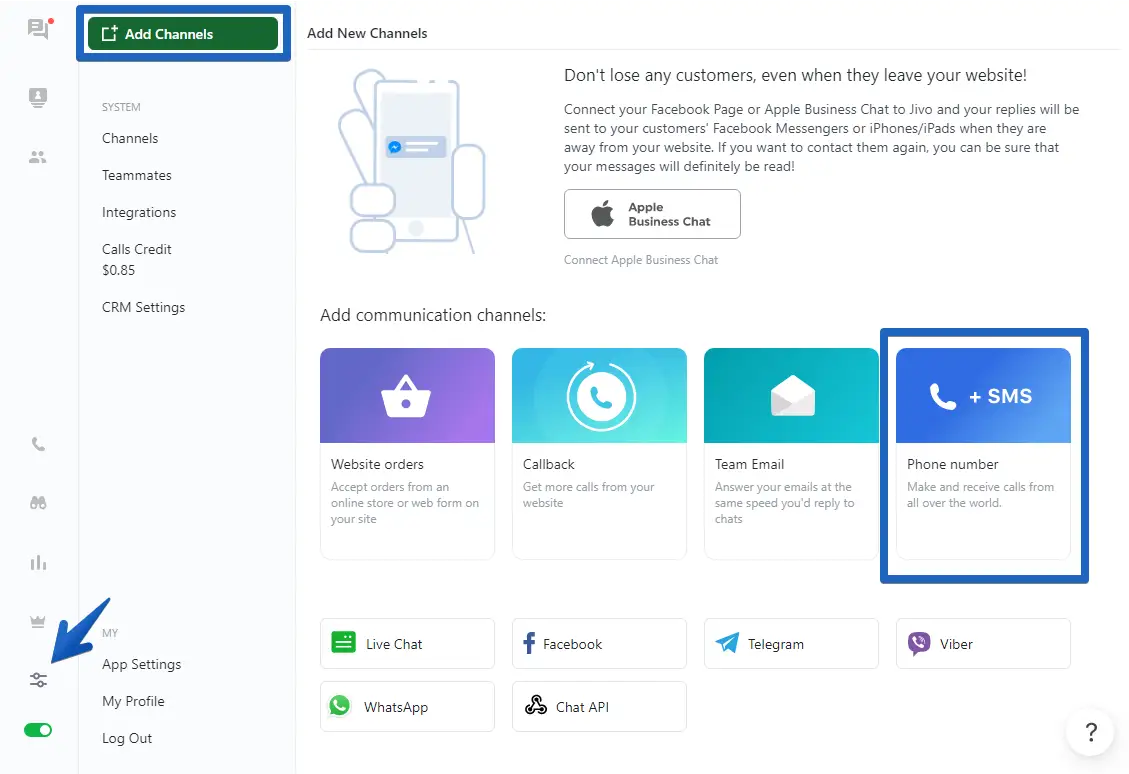The width and height of the screenshot is (1129, 774).
Task: Open the Calls phone icon
Action: tap(37, 443)
